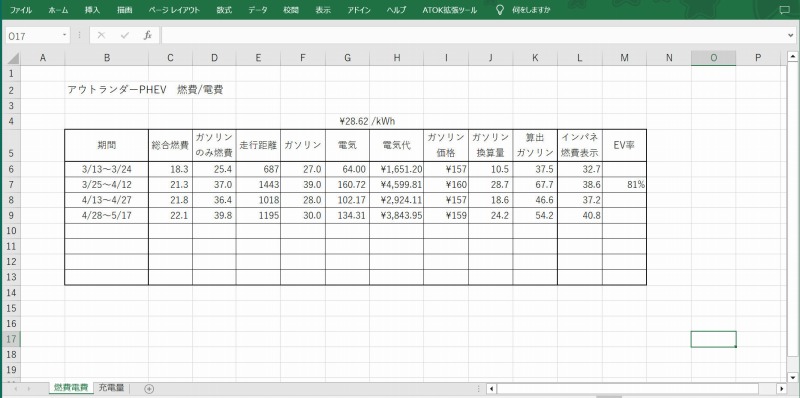Open the fx Insert Function dialog
Screen dimensions: 800x398
(x=147, y=35)
